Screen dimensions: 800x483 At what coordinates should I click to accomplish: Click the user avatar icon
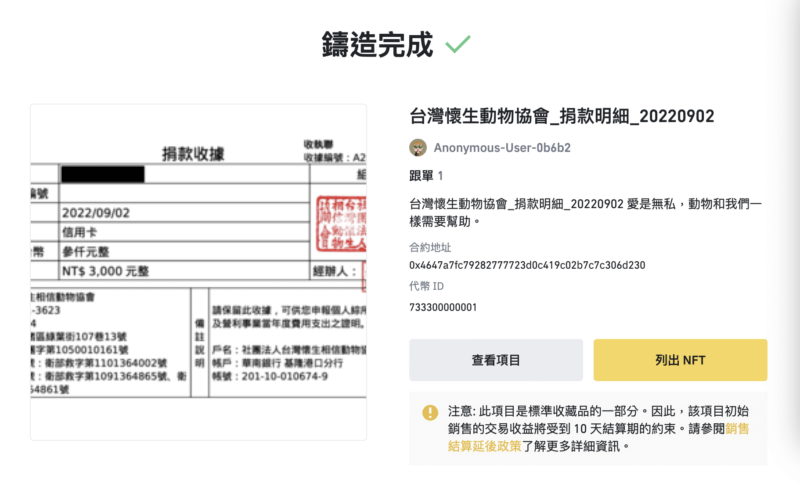tap(418, 148)
